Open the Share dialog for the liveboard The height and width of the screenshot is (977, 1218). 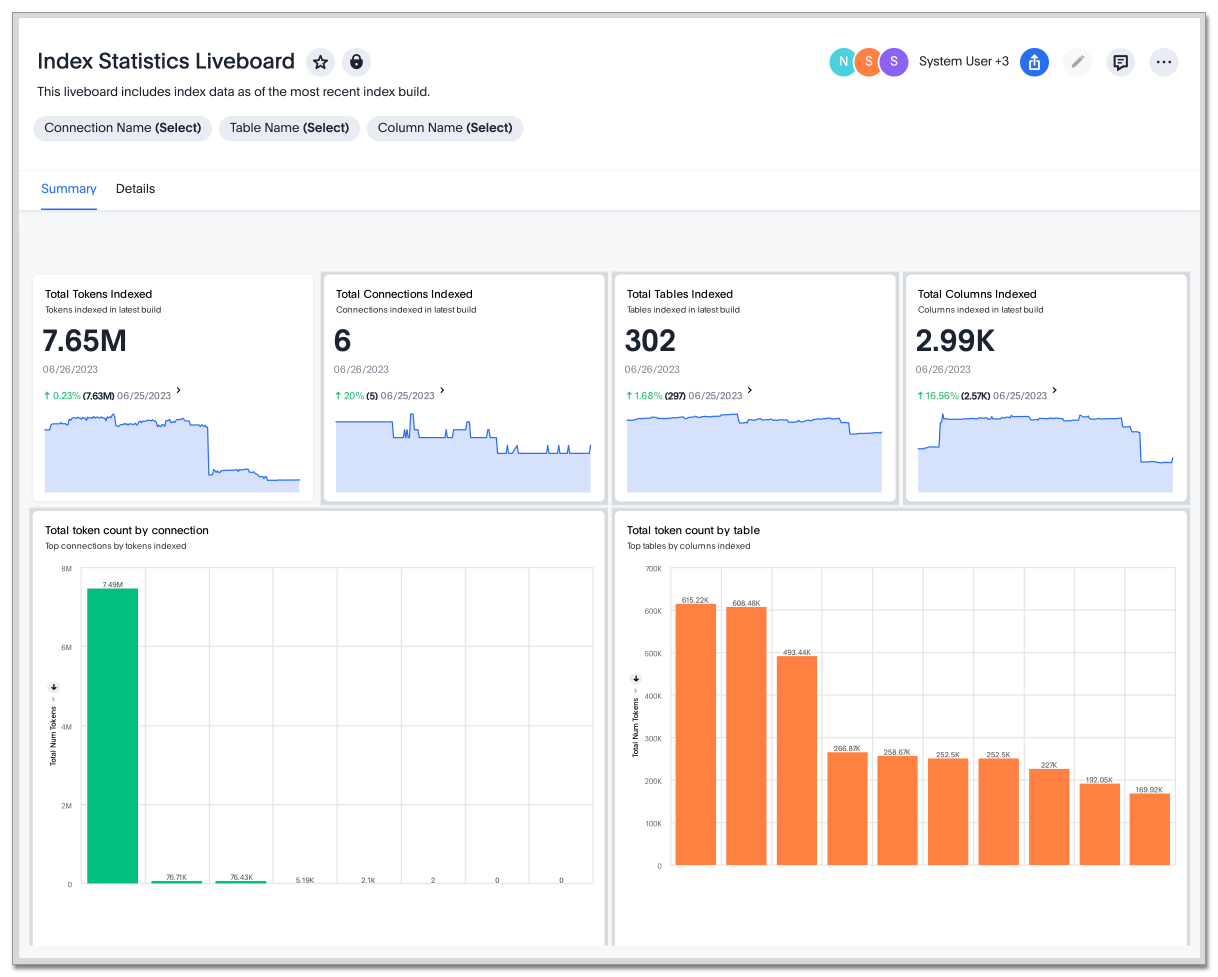(x=1034, y=62)
